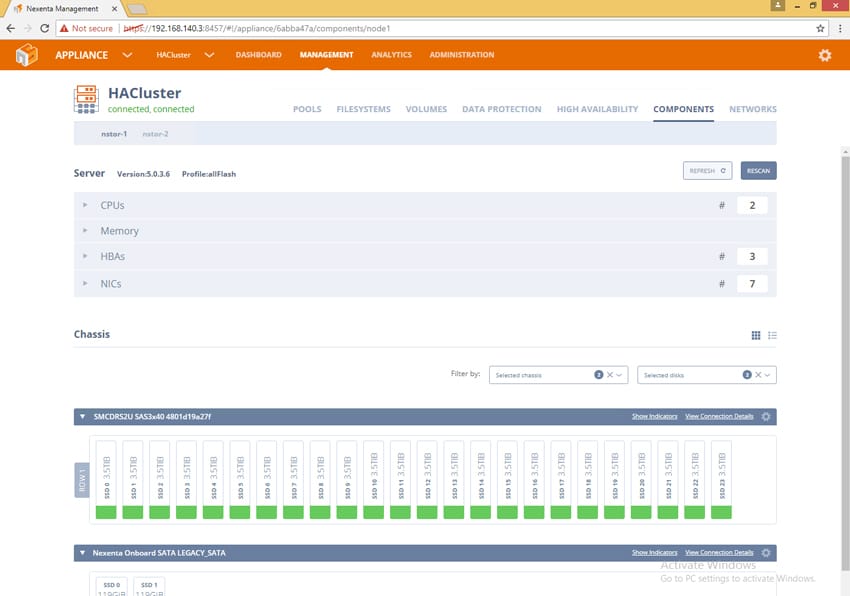Collapse the SMCDRS2U SAS3x40 chassis section
Image resolution: width=850 pixels, height=596 pixels.
coord(82,416)
